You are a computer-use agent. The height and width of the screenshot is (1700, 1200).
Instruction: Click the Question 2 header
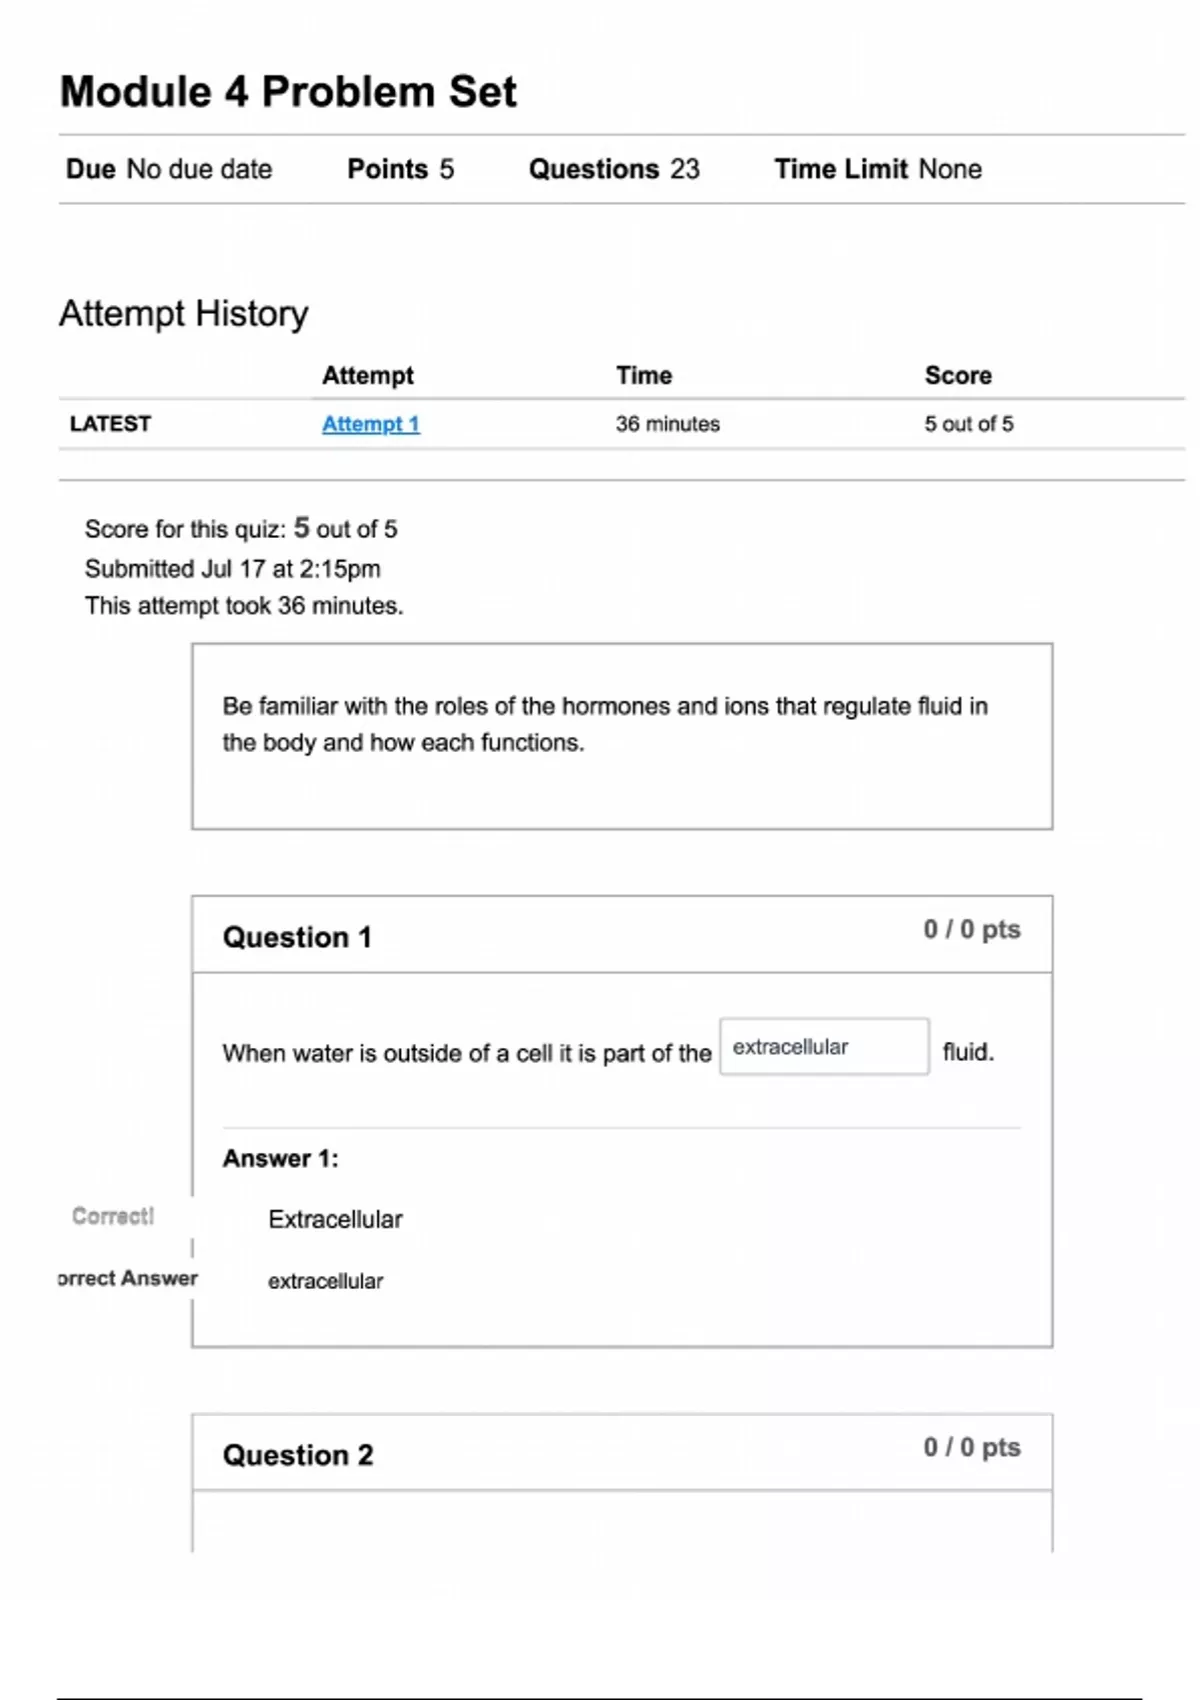298,1455
